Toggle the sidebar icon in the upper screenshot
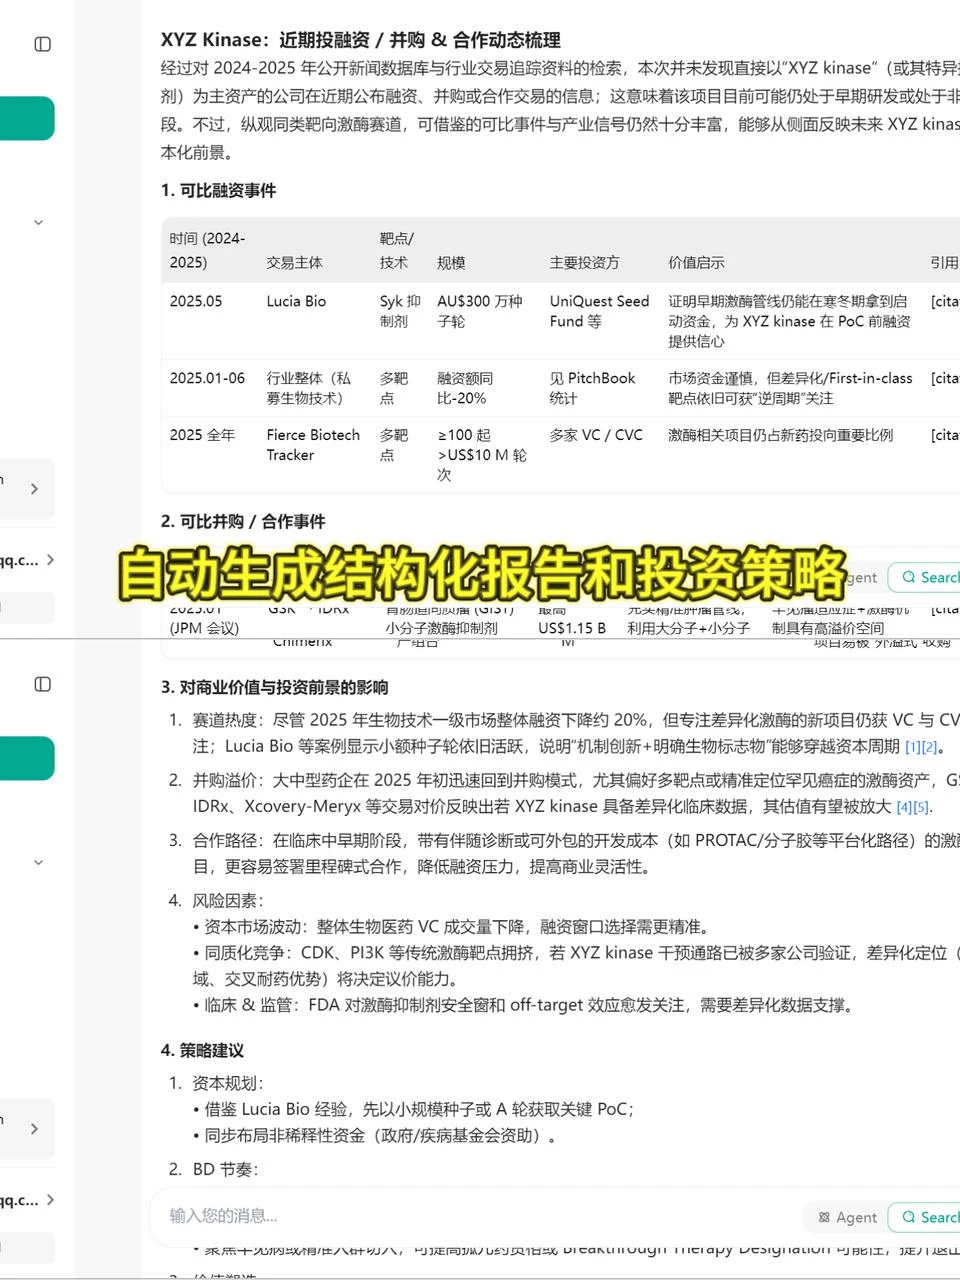960x1280 pixels. pyautogui.click(x=43, y=44)
